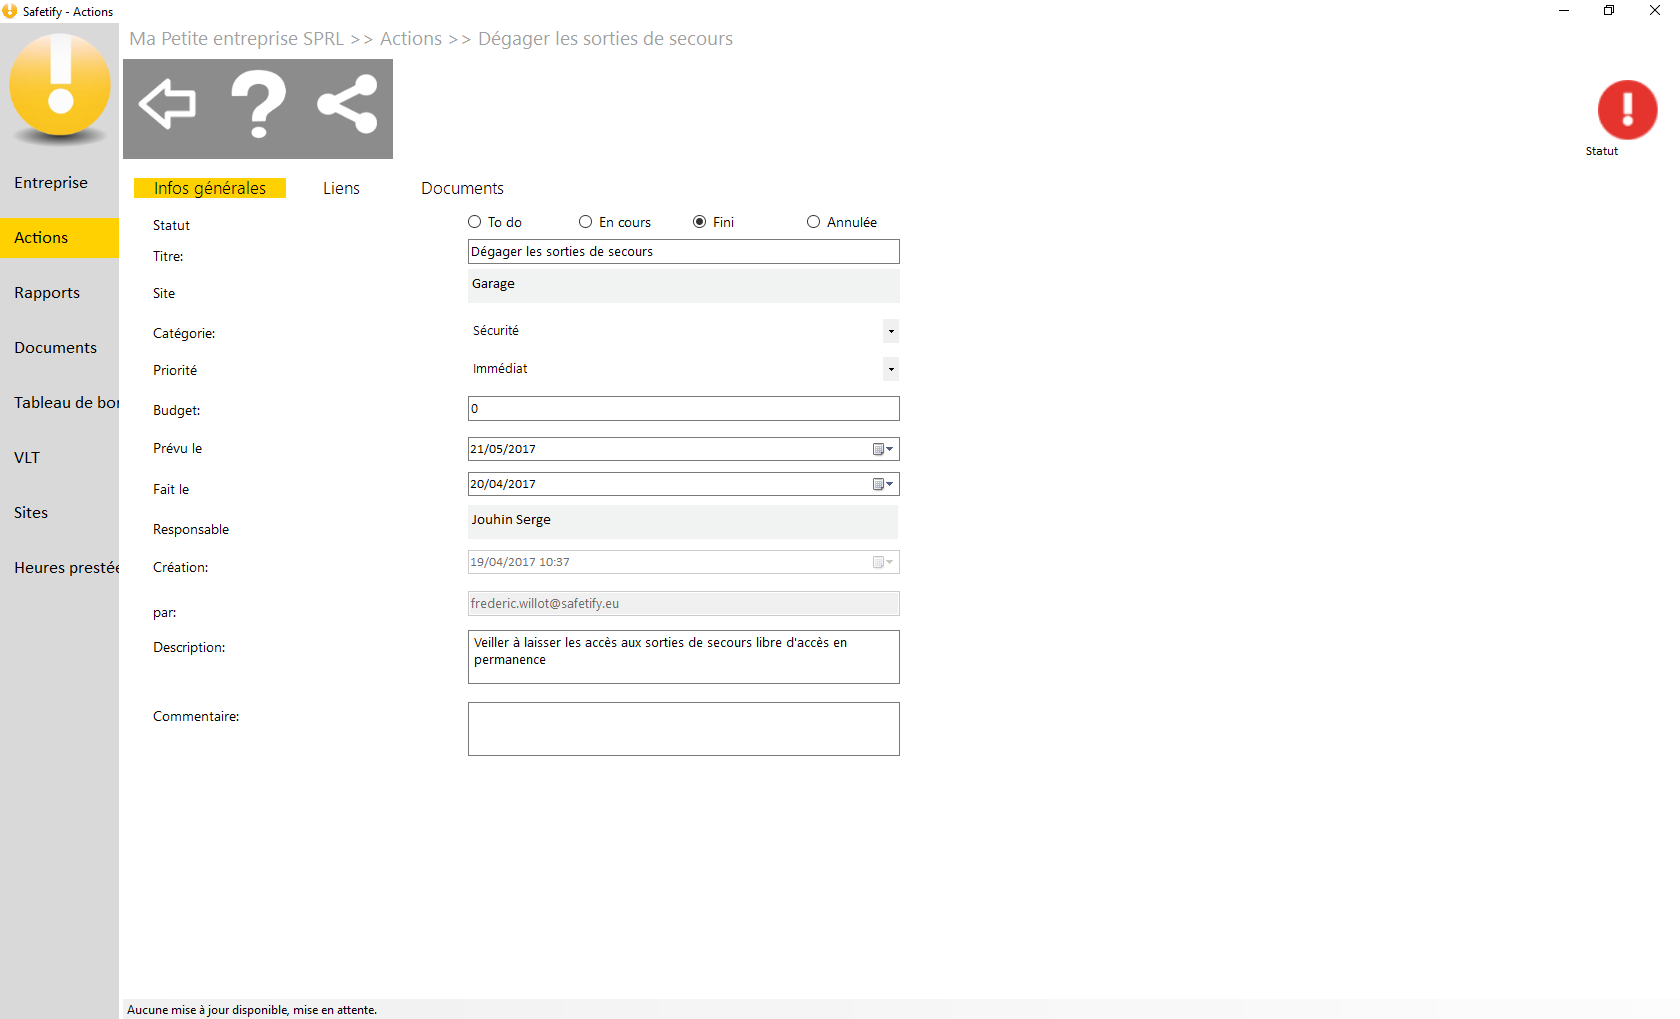Switch to the Documents tab
Screen dimensions: 1680x1019
pyautogui.click(x=462, y=188)
